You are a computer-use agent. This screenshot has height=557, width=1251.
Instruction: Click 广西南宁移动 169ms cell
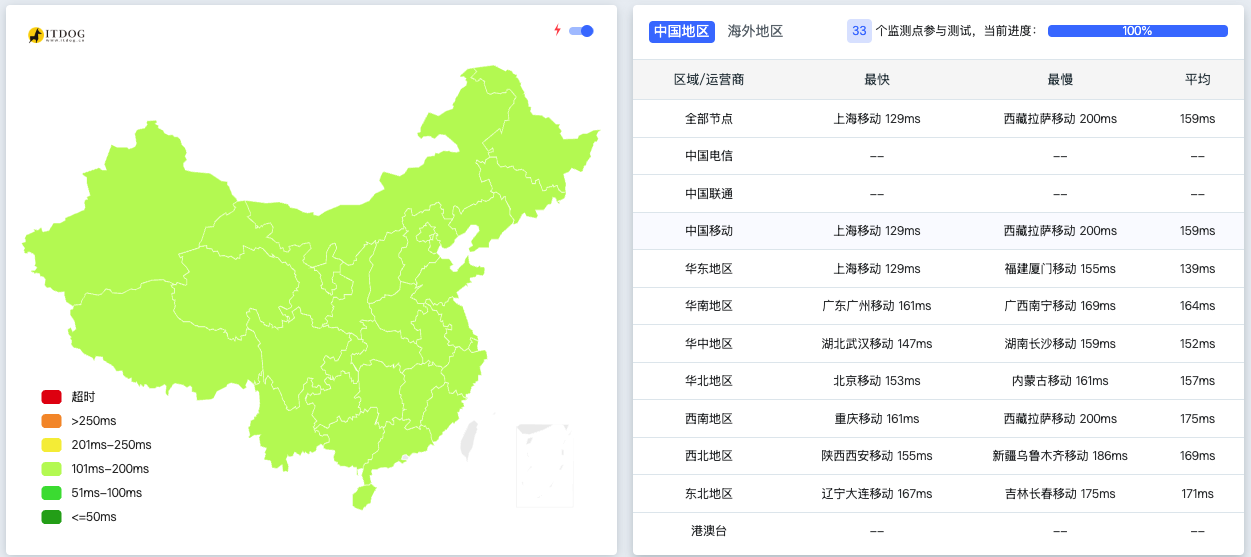pos(1060,306)
